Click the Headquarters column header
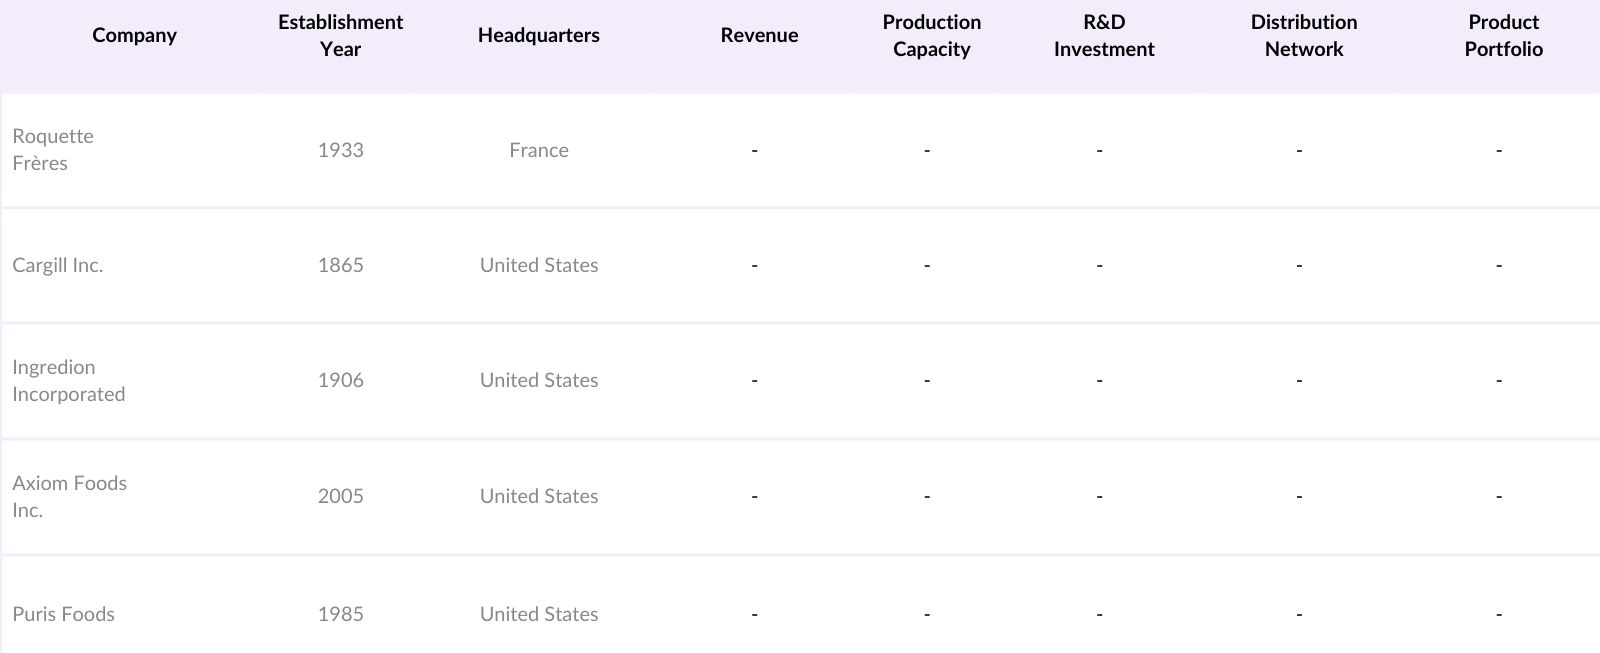1600x653 pixels. tap(538, 35)
